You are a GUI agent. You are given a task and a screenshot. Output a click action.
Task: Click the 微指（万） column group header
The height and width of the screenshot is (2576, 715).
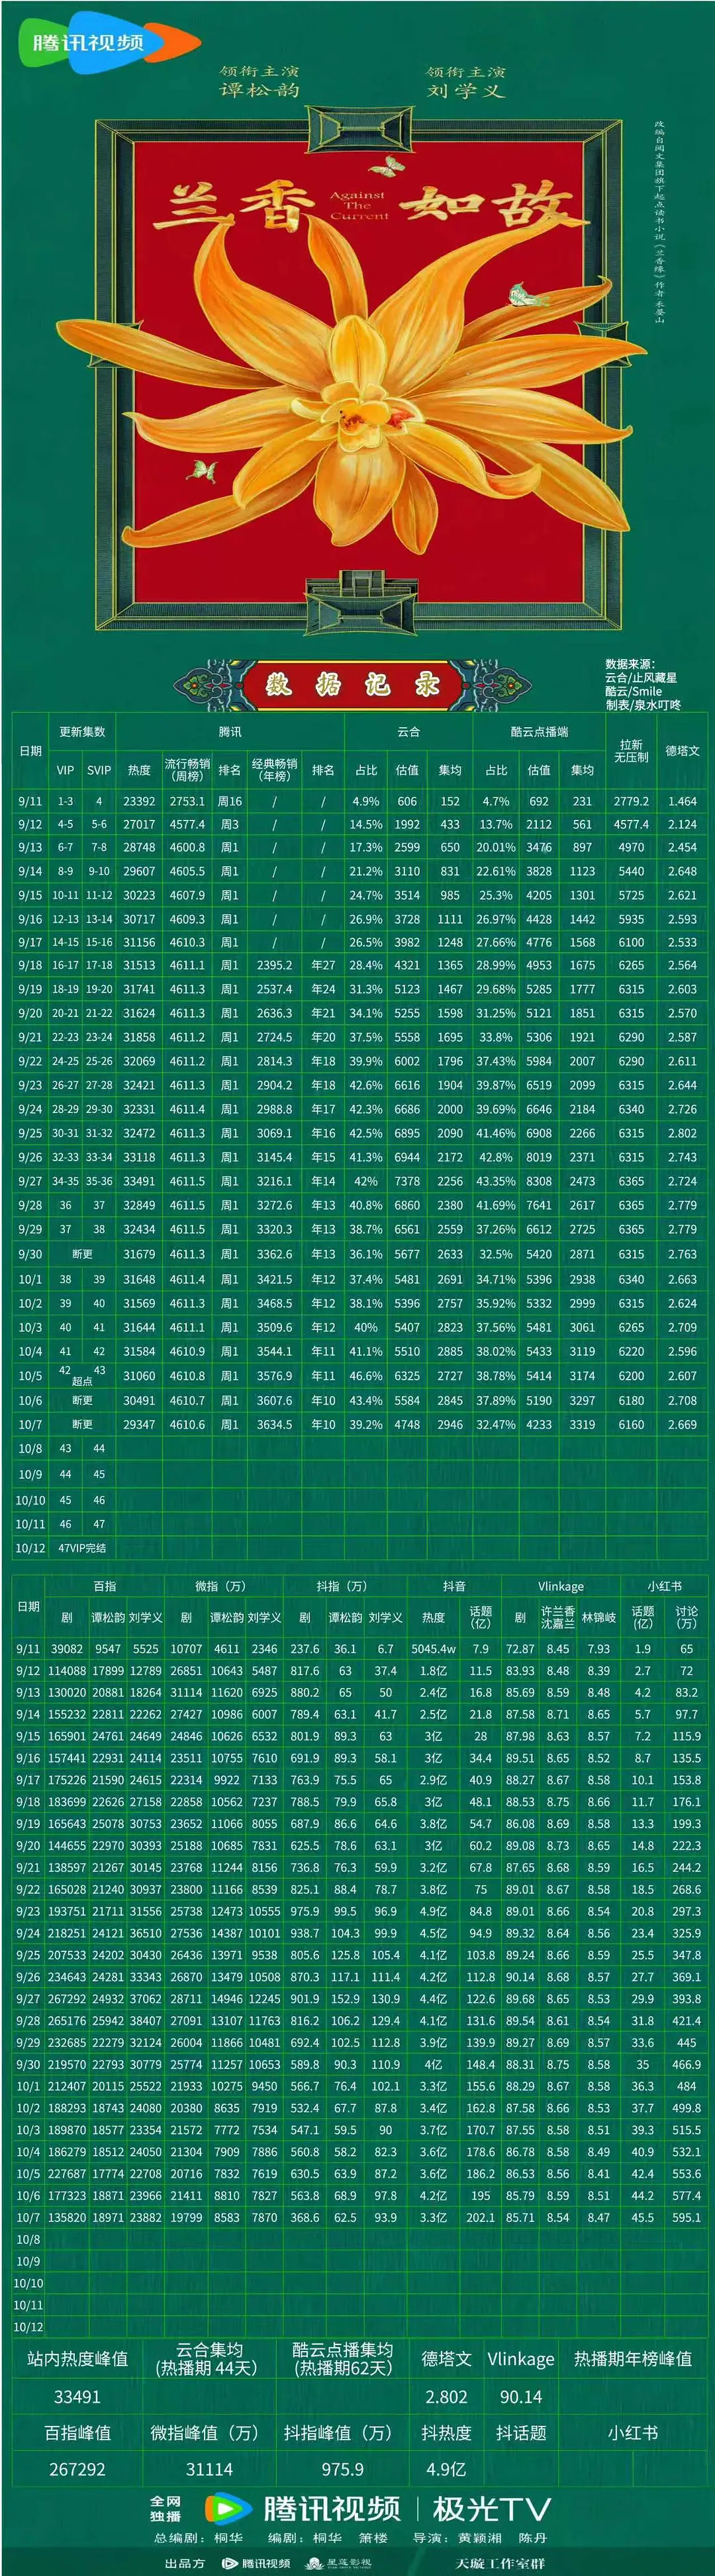coord(221,1586)
